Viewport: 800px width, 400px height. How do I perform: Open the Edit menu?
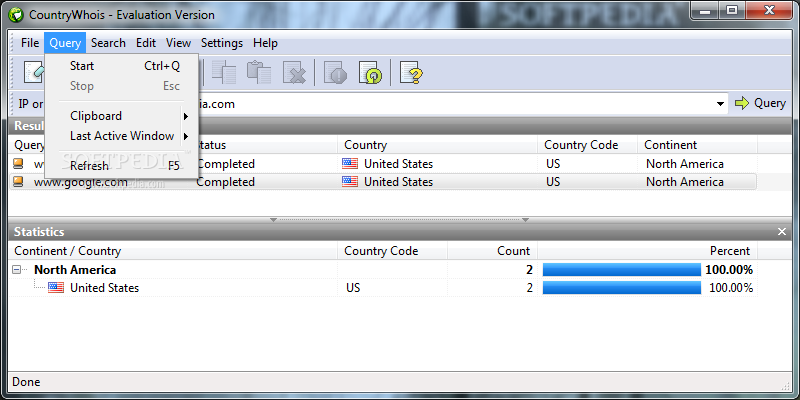pyautogui.click(x=146, y=43)
